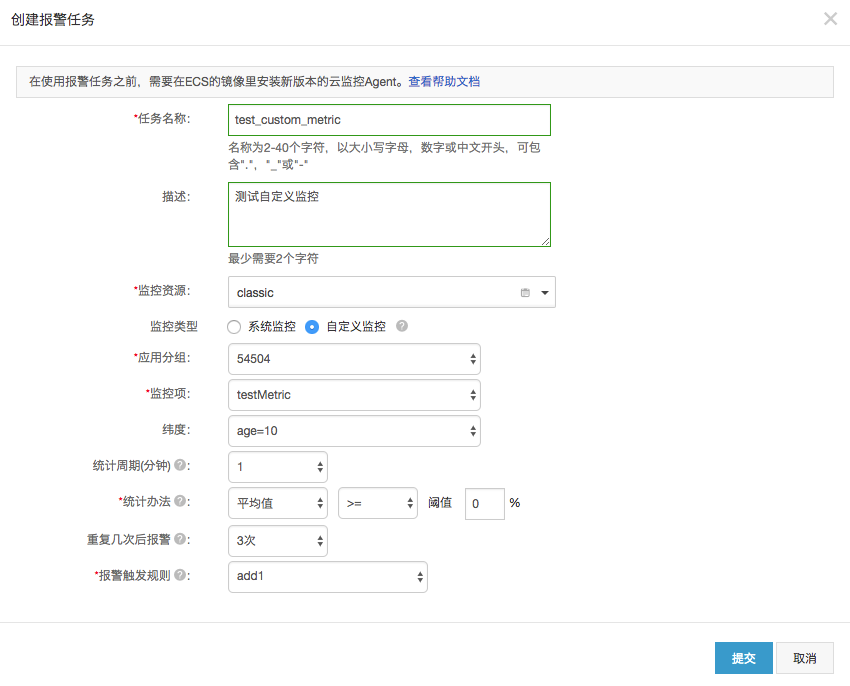The width and height of the screenshot is (850, 686).
Task: Click the hint text 最少需要2个字符
Action: (273, 259)
